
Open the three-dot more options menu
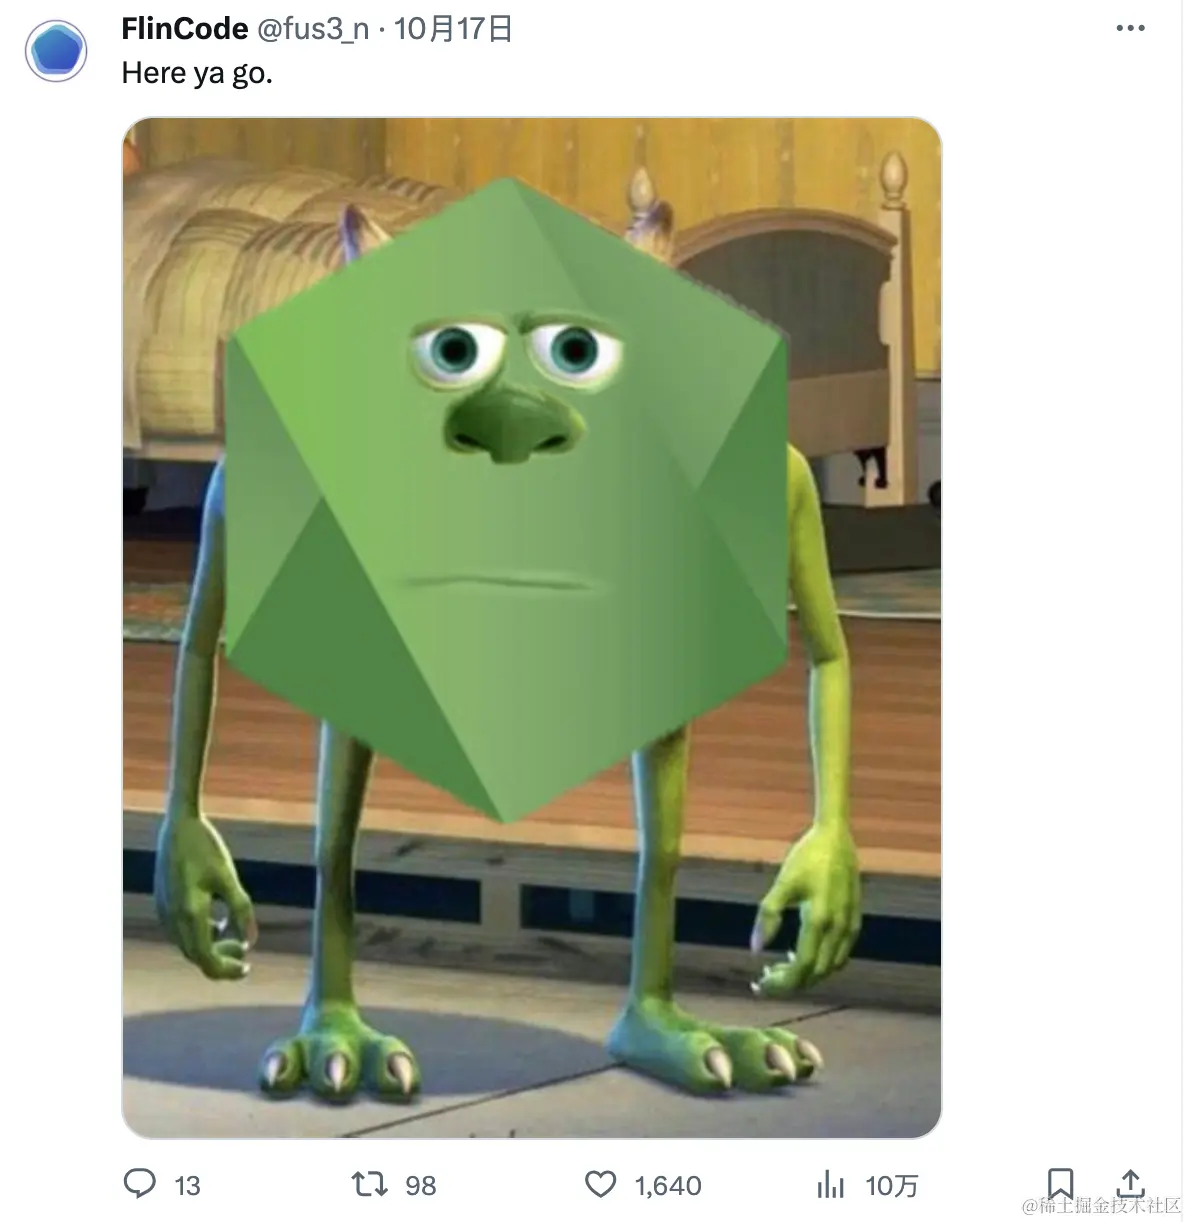[x=1130, y=28]
